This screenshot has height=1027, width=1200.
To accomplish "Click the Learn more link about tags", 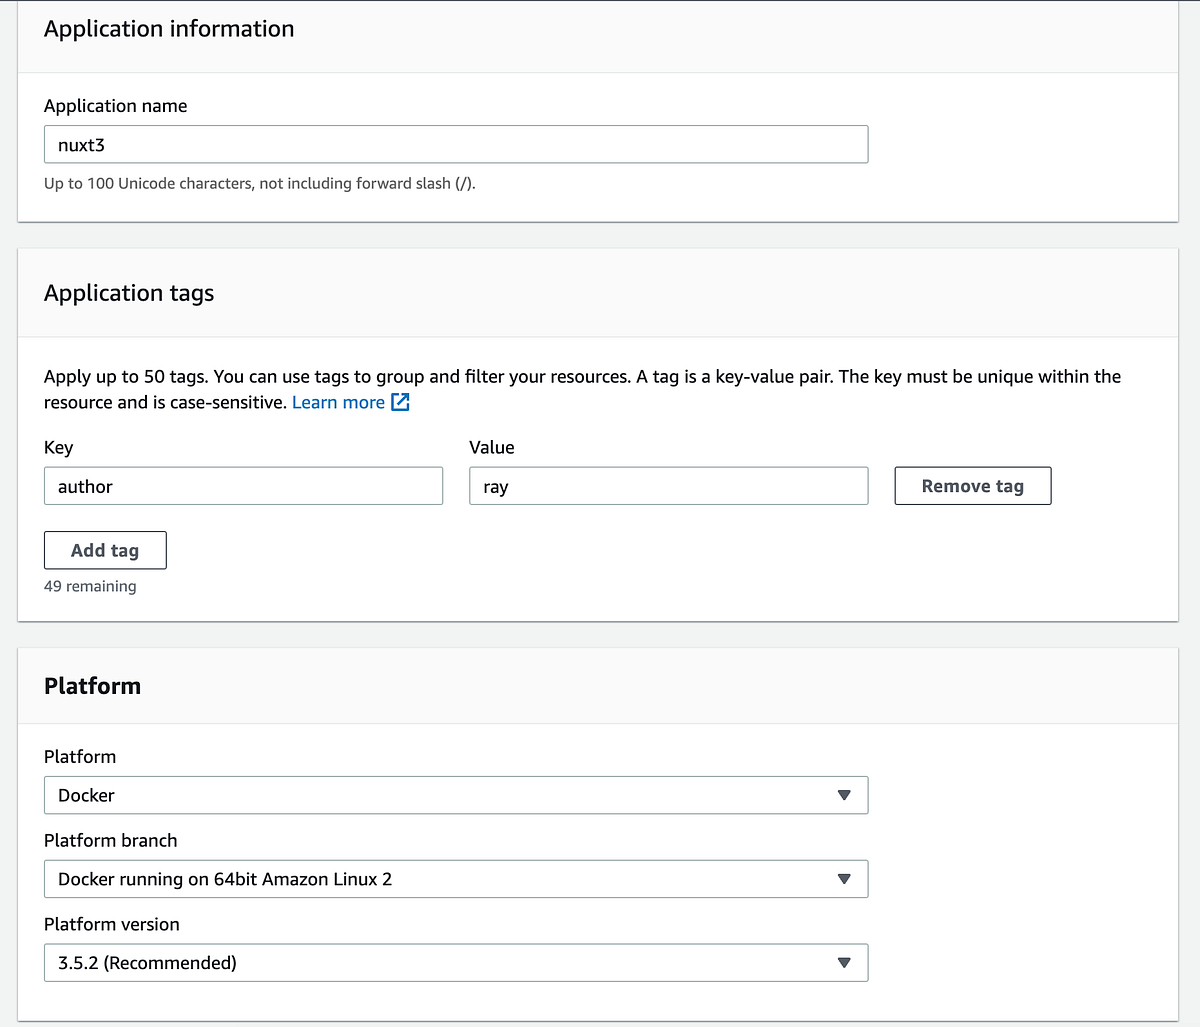I will [339, 401].
